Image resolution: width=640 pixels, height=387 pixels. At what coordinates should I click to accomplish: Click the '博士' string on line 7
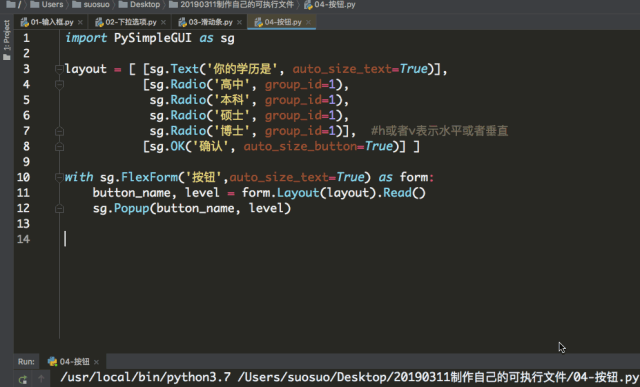[x=232, y=131]
